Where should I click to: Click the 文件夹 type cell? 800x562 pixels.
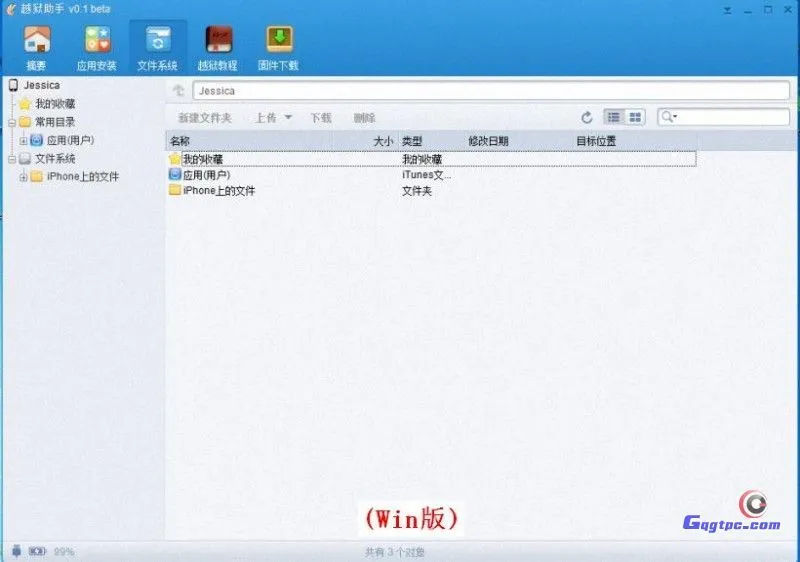point(417,191)
